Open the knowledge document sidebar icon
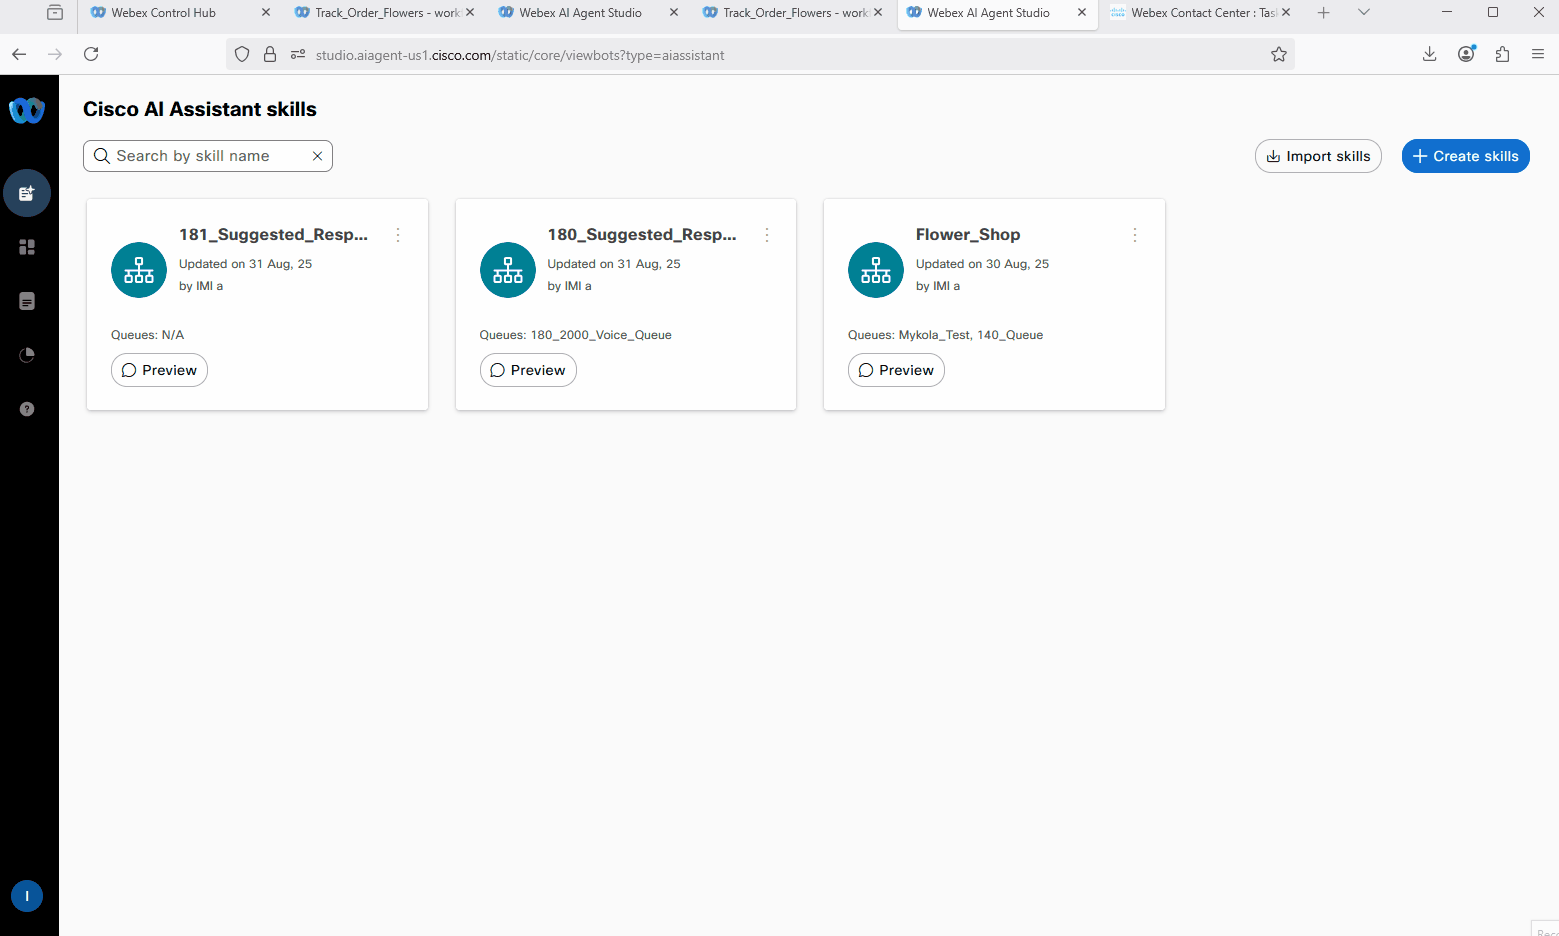This screenshot has width=1559, height=936. click(27, 301)
